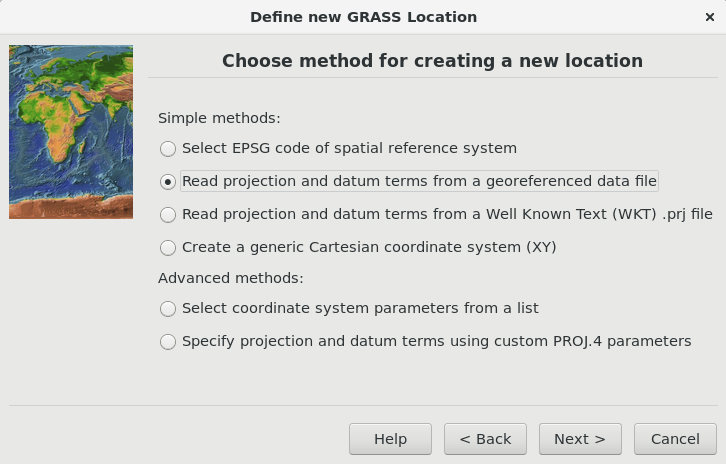Choose the custom PROJ.4 parameters radio option
Viewport: 726px width, 464px height.
tap(168, 342)
